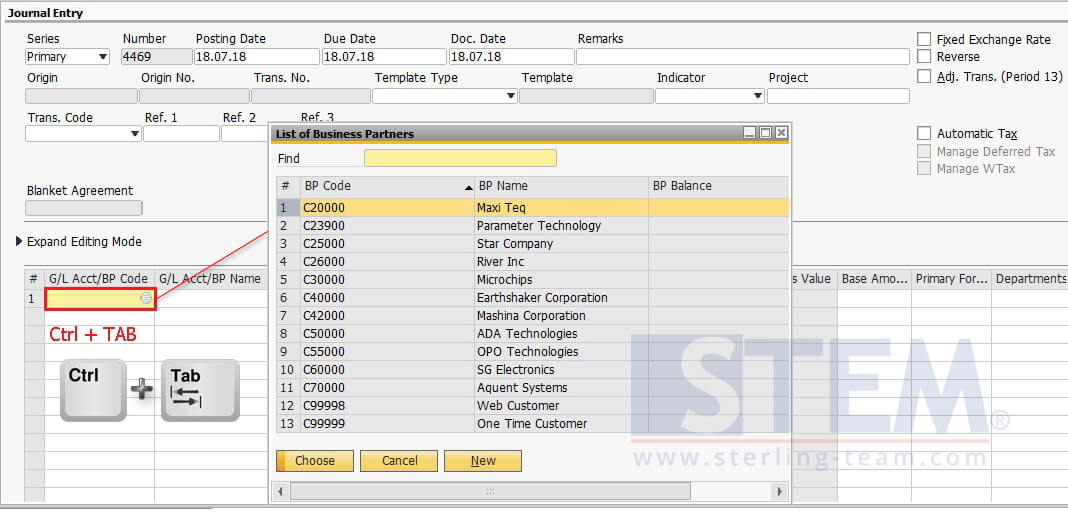Expand the Expand Editing Mode section
1068x527 pixels.
pos(19,242)
